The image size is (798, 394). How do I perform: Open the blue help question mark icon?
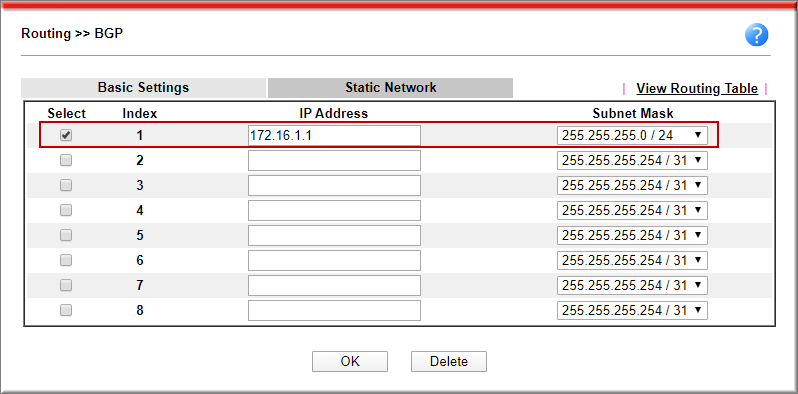click(756, 36)
